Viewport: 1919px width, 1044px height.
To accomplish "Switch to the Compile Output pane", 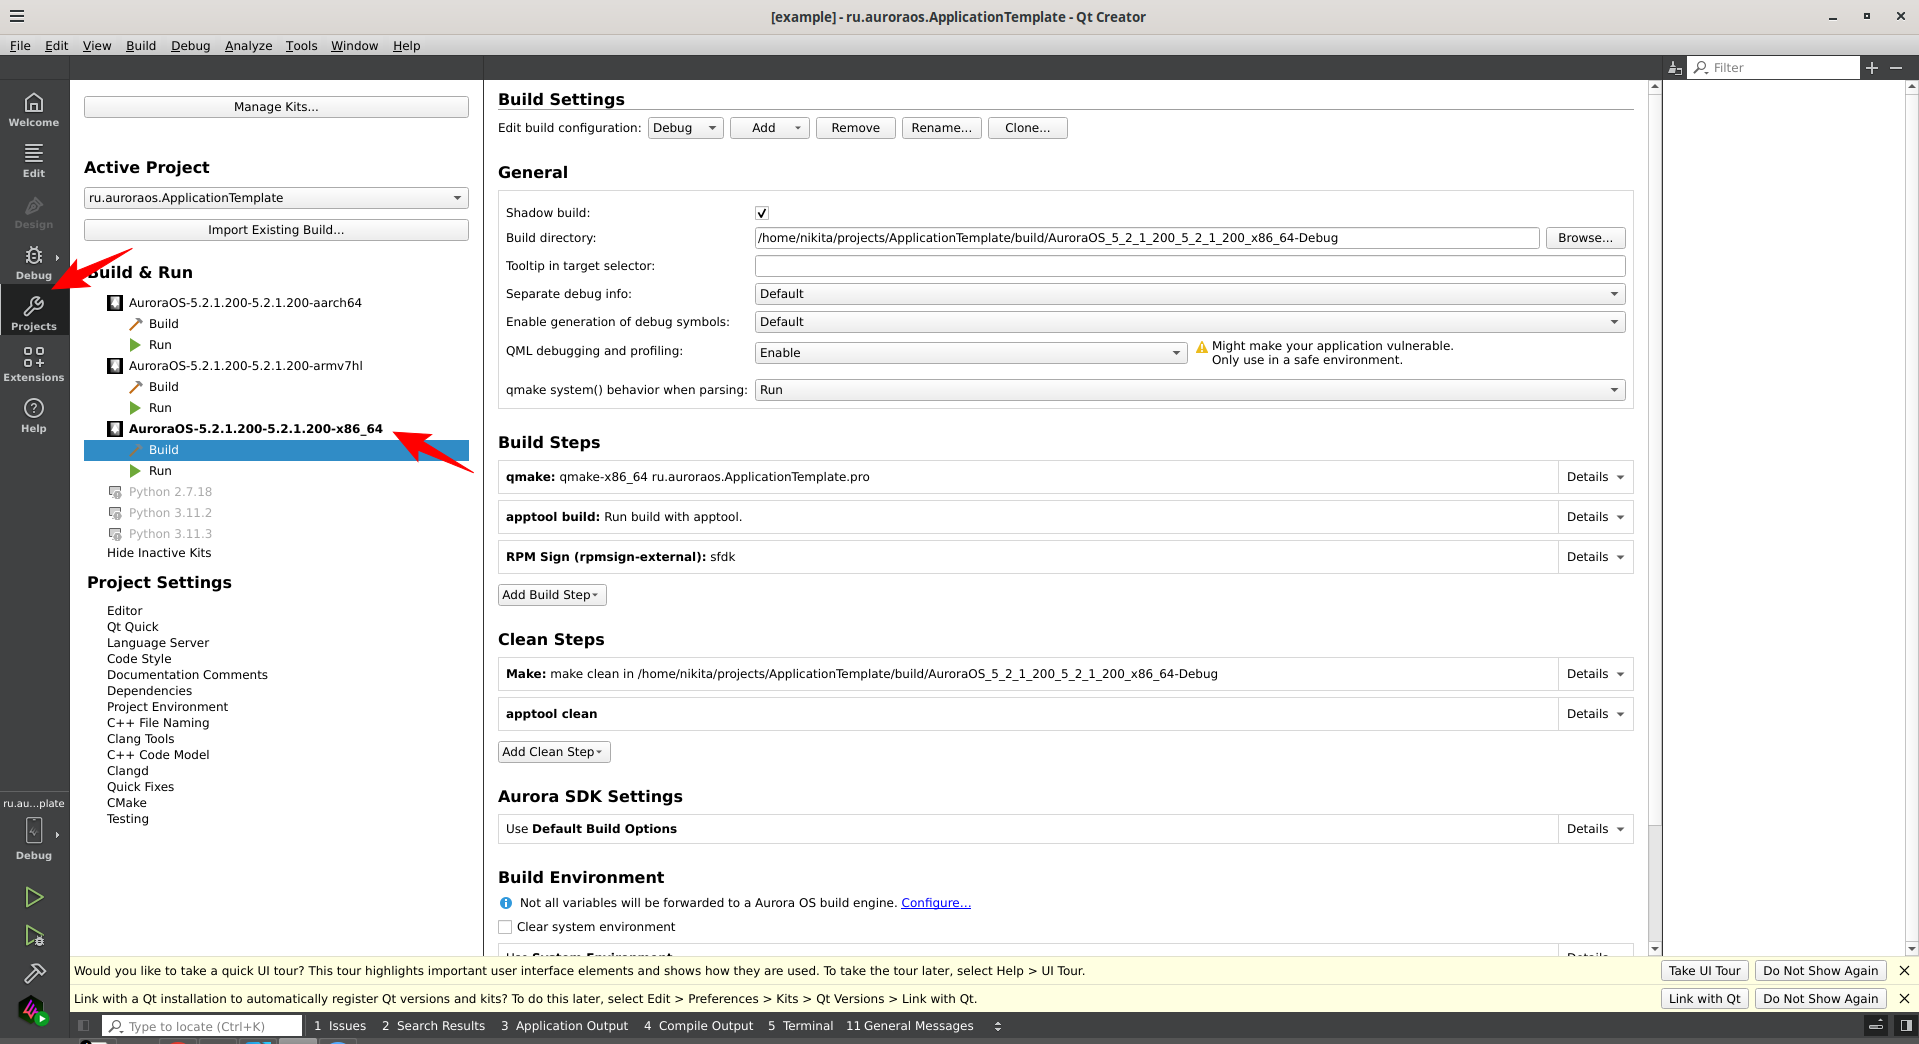I will click(x=699, y=1026).
